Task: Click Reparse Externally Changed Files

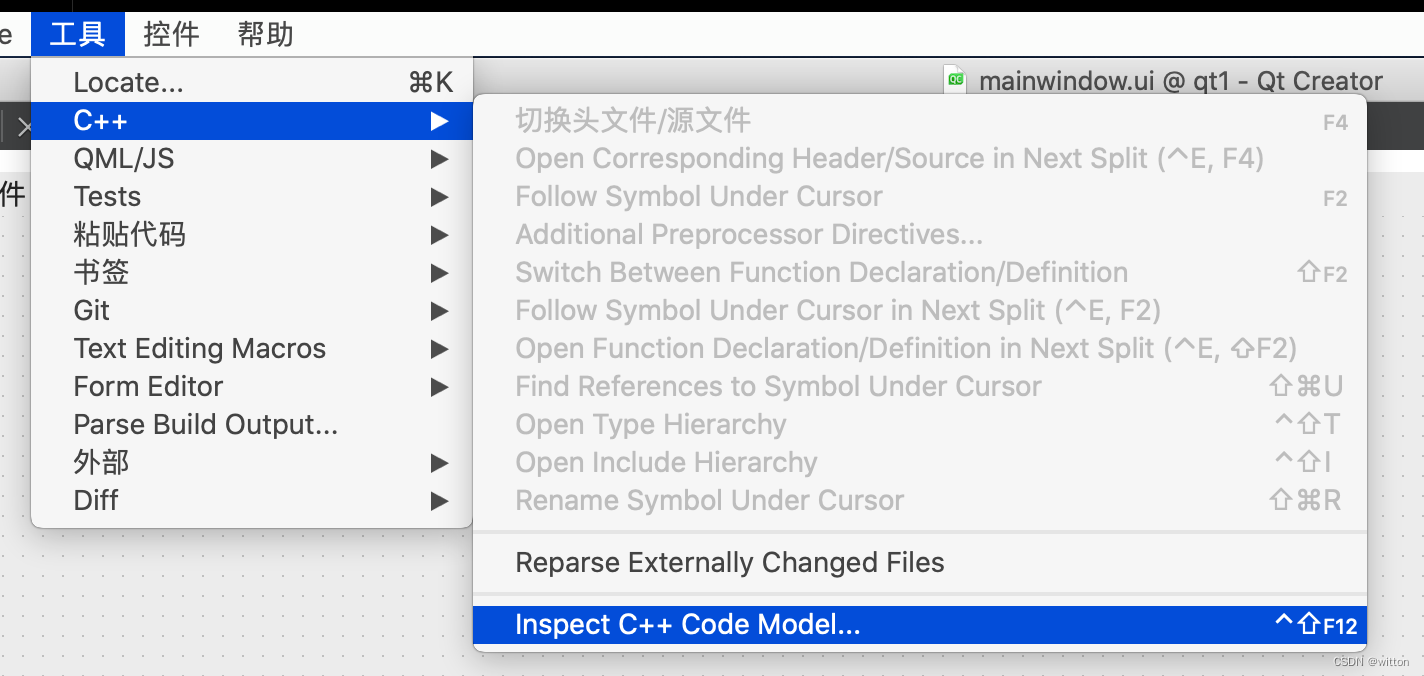Action: click(730, 563)
